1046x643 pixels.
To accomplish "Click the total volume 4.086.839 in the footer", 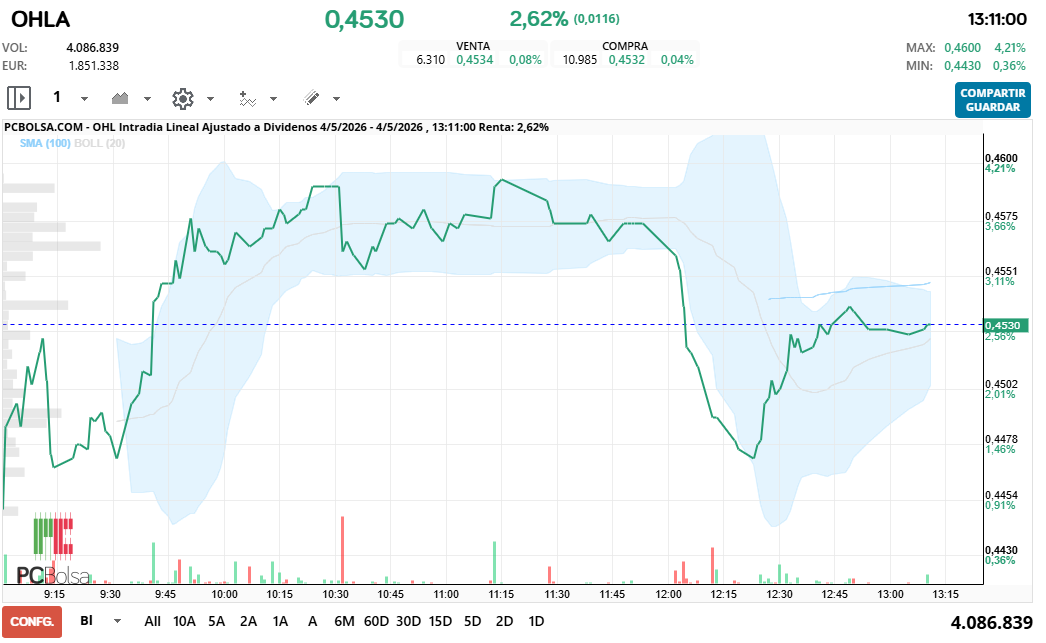I will (x=991, y=623).
